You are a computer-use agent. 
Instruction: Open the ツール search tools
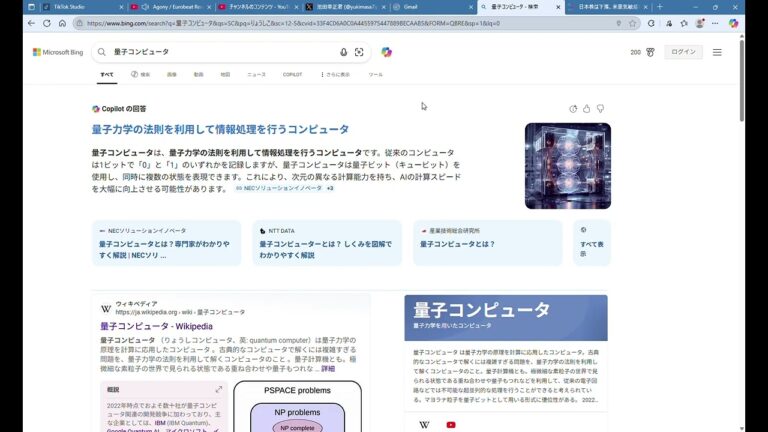[376, 74]
